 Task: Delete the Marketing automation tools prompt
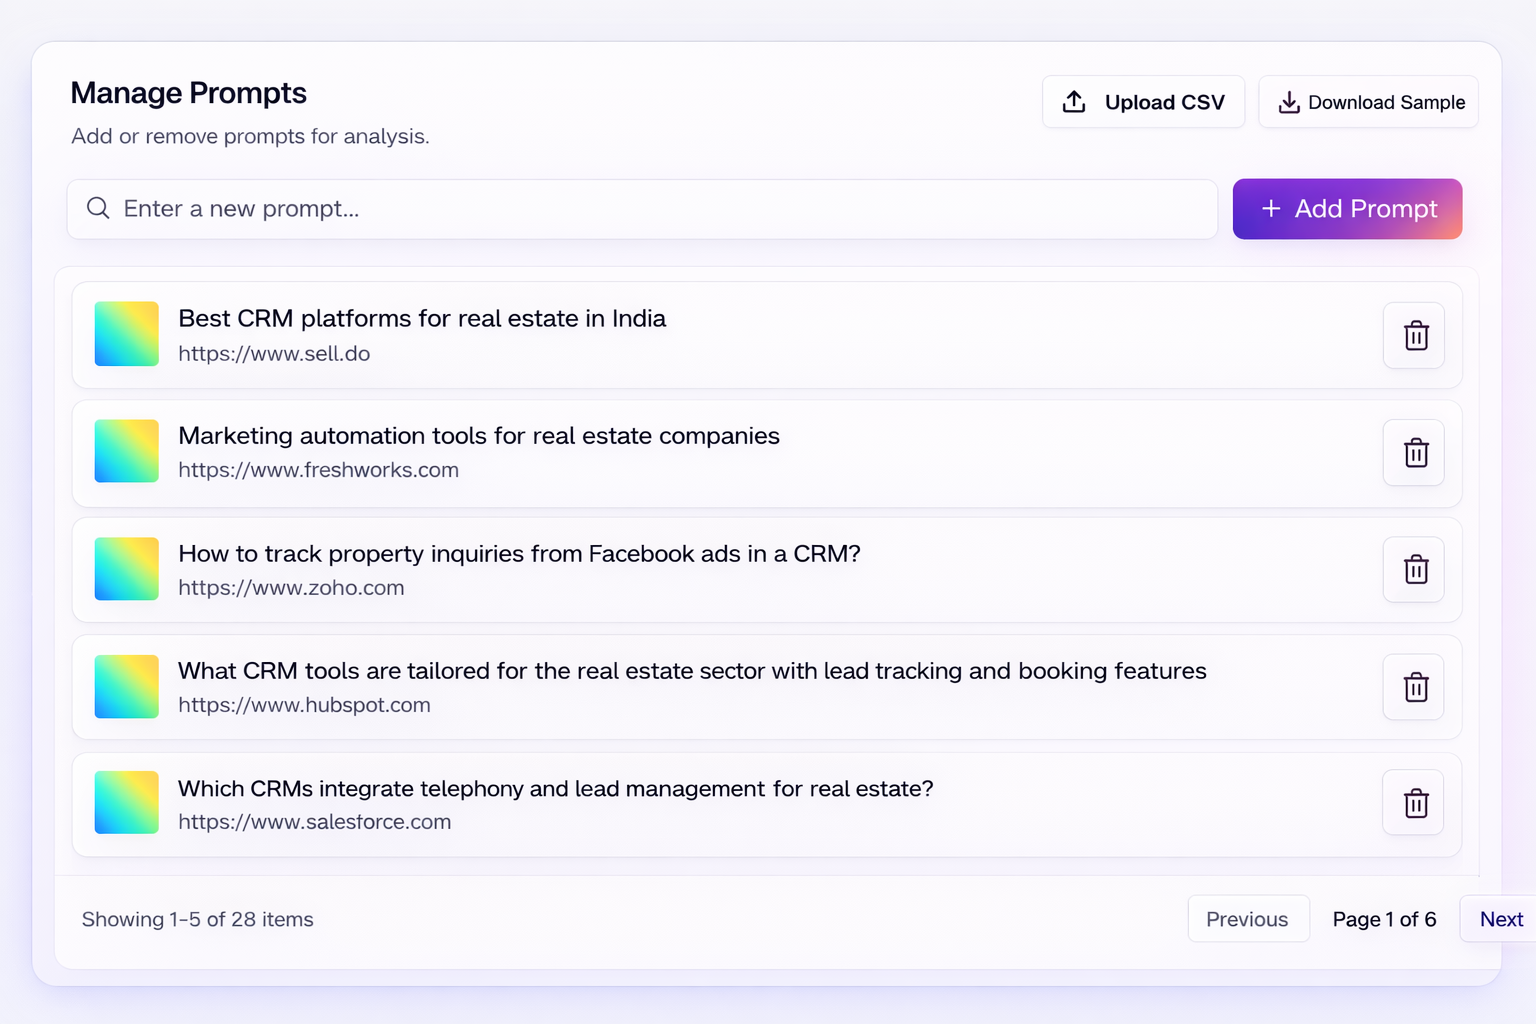point(1414,453)
